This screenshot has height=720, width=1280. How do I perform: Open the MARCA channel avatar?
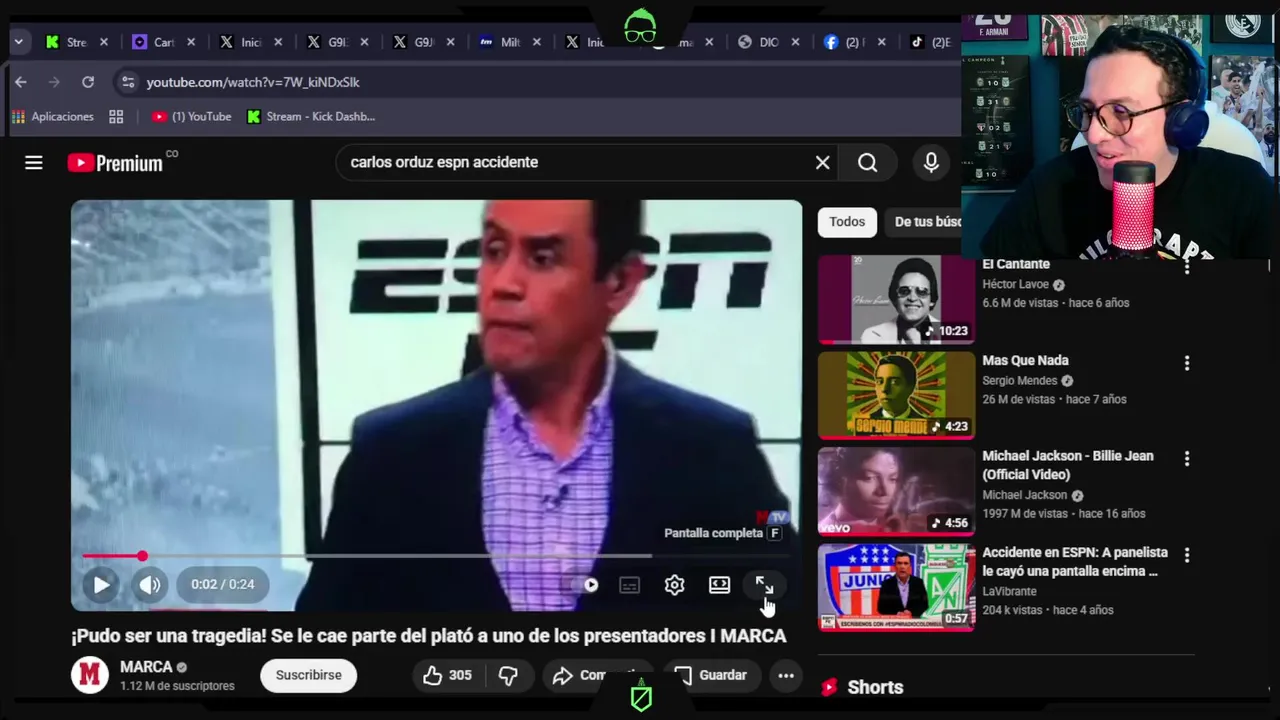90,675
